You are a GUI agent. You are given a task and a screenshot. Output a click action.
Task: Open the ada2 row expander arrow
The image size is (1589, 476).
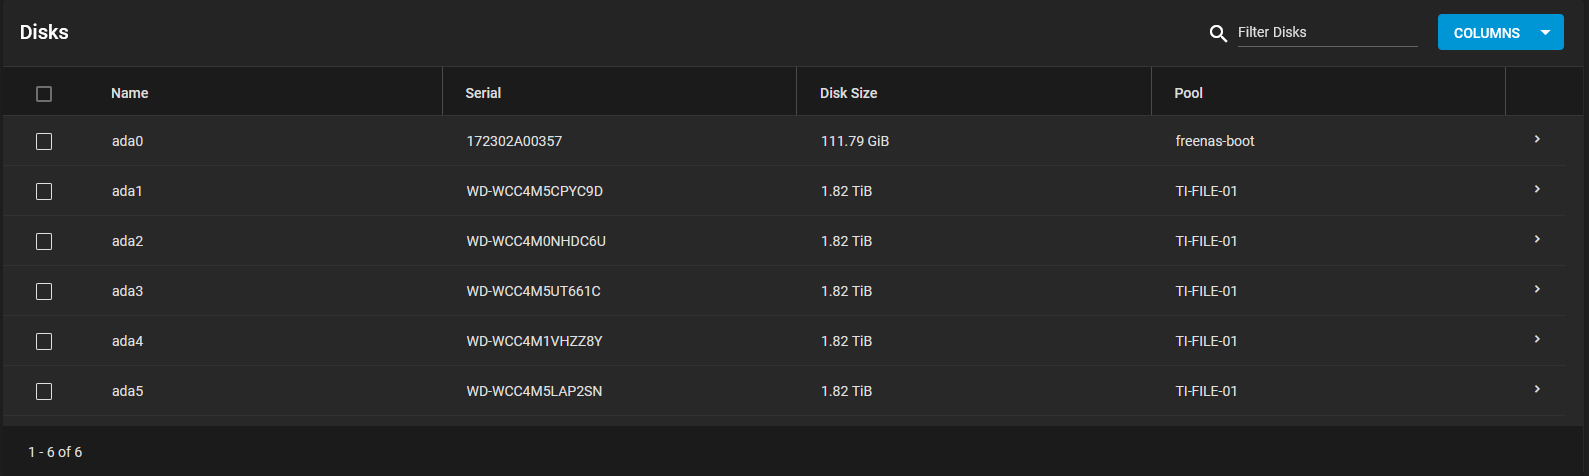[1537, 240]
